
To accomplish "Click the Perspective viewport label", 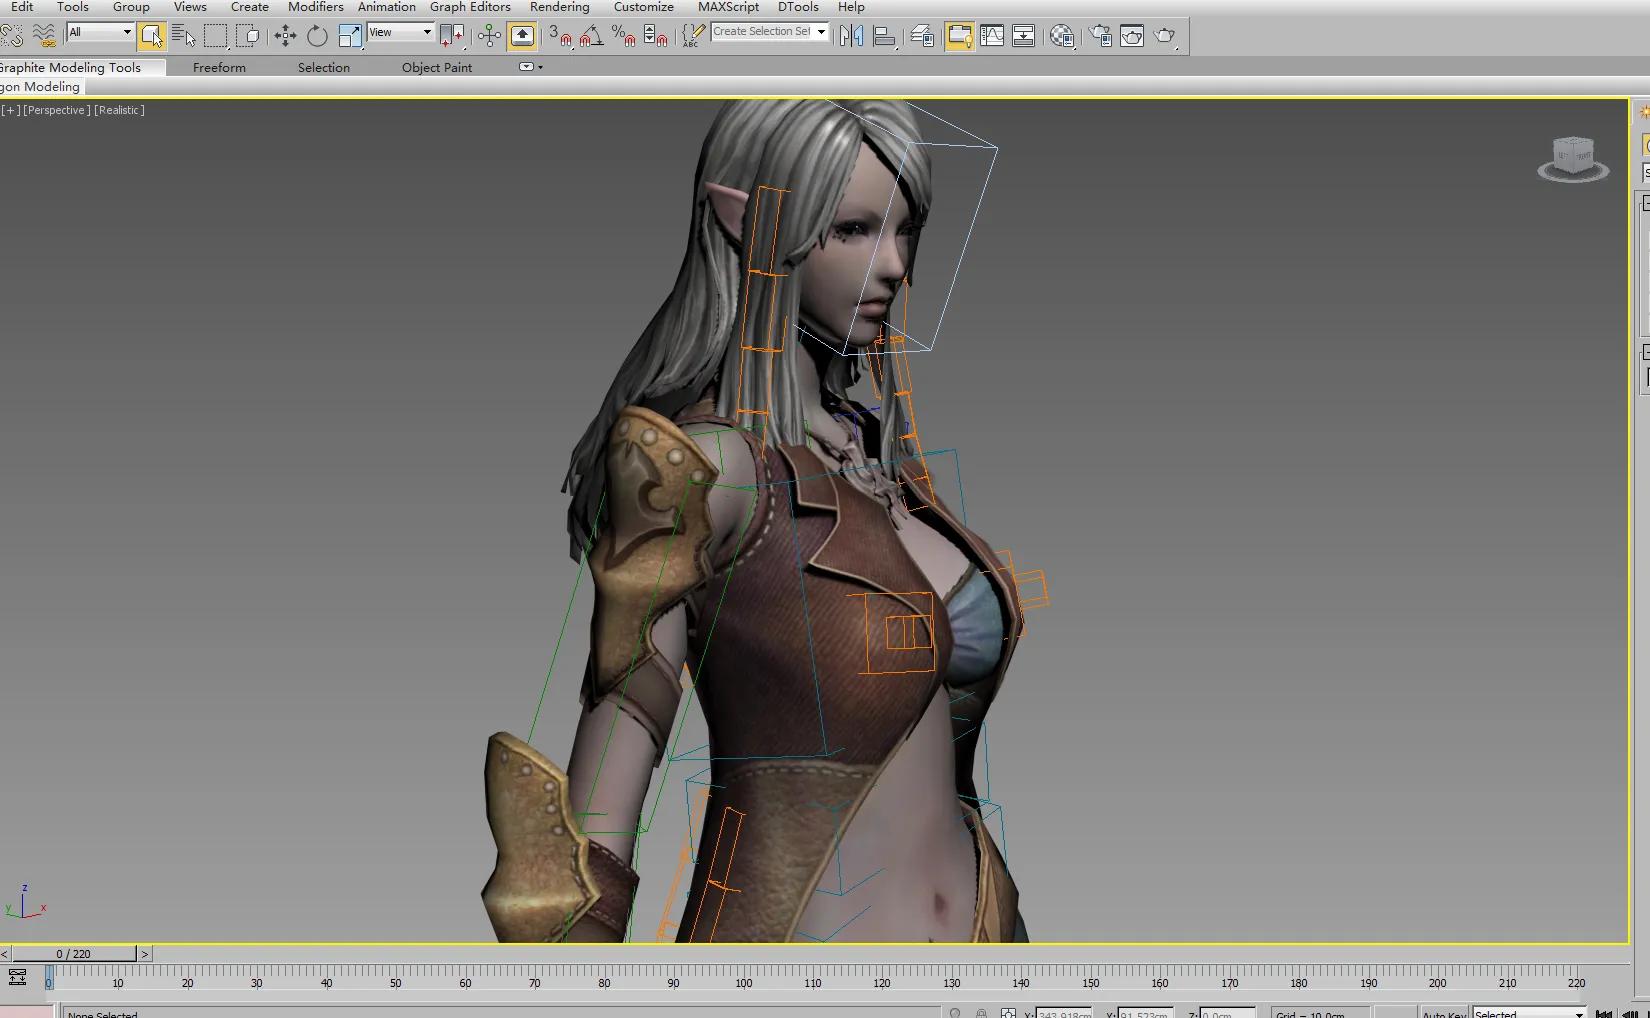I will [x=56, y=110].
